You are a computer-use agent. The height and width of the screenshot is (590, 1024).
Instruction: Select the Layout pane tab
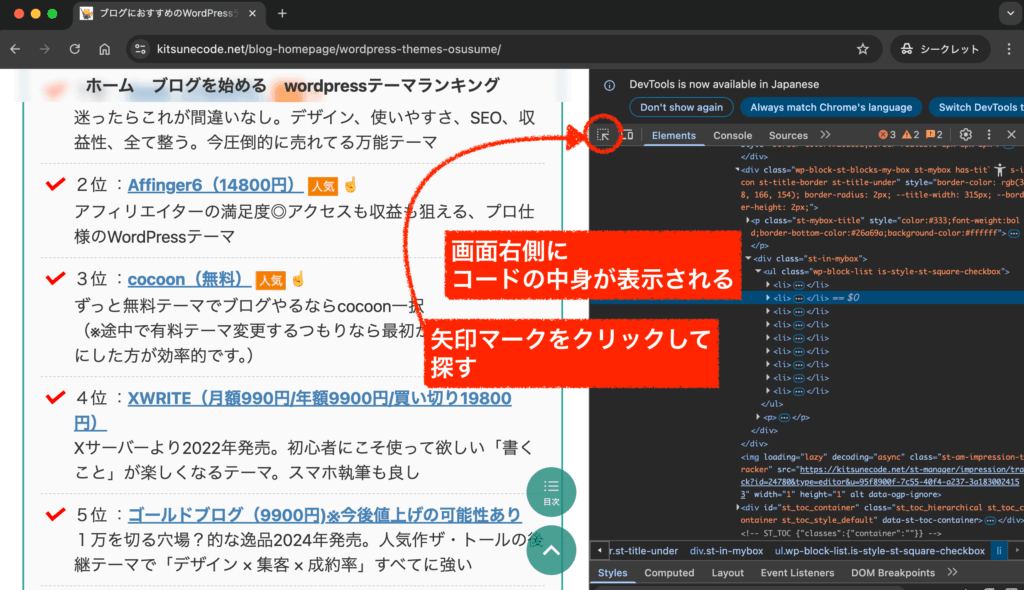tap(728, 573)
